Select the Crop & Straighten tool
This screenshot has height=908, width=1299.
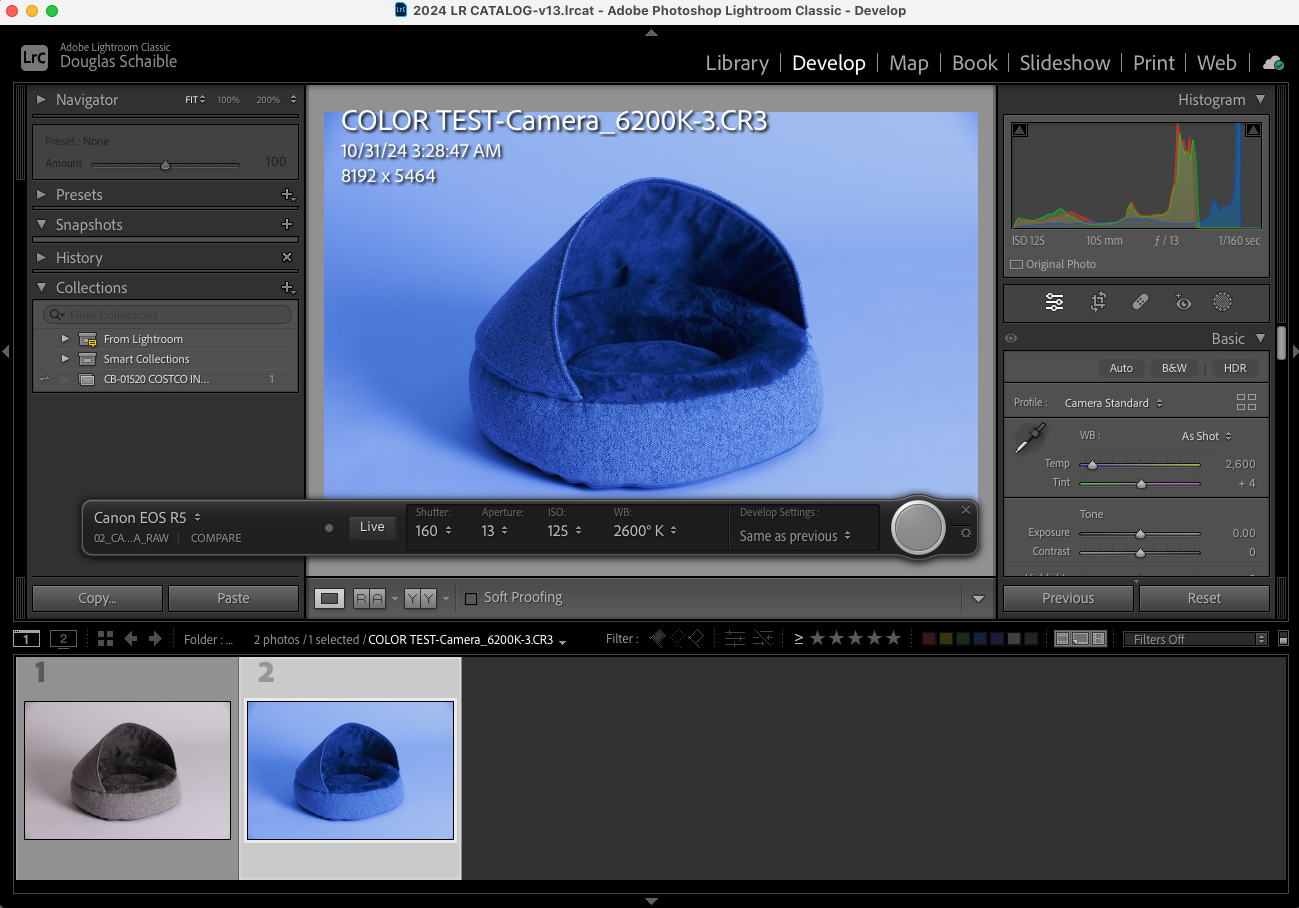1098,301
